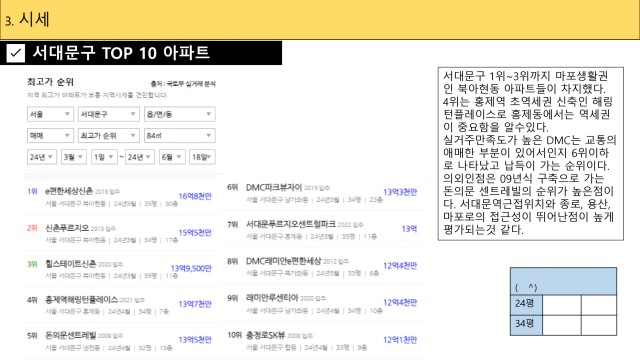Click the 13억7천만 price
Image resolution: width=640 pixels, height=360 pixels.
[195, 304]
